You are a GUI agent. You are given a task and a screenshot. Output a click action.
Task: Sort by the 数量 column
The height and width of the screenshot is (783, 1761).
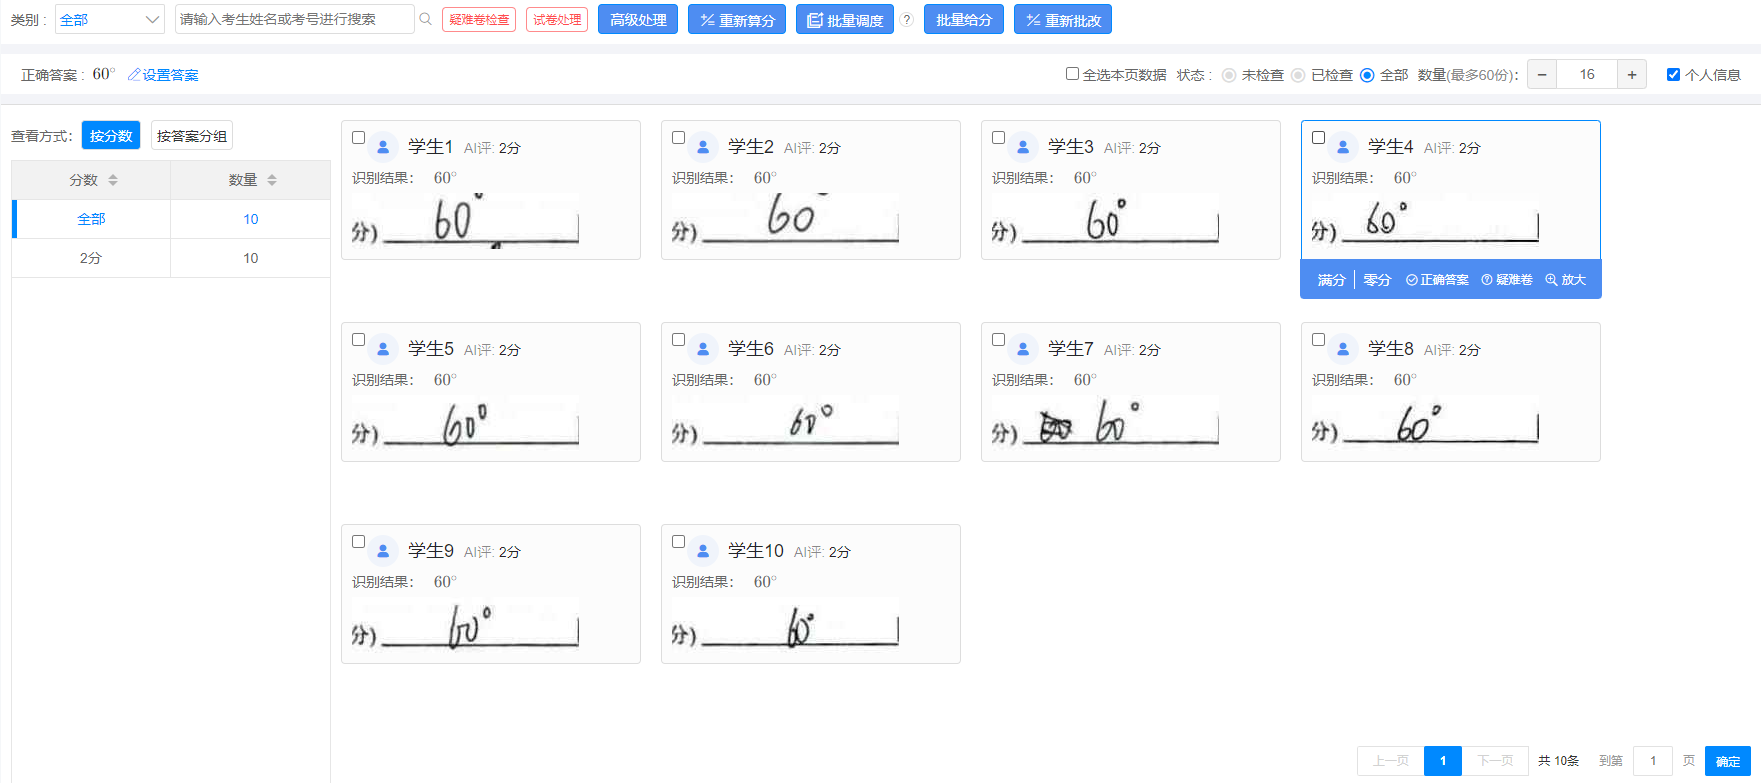(272, 180)
